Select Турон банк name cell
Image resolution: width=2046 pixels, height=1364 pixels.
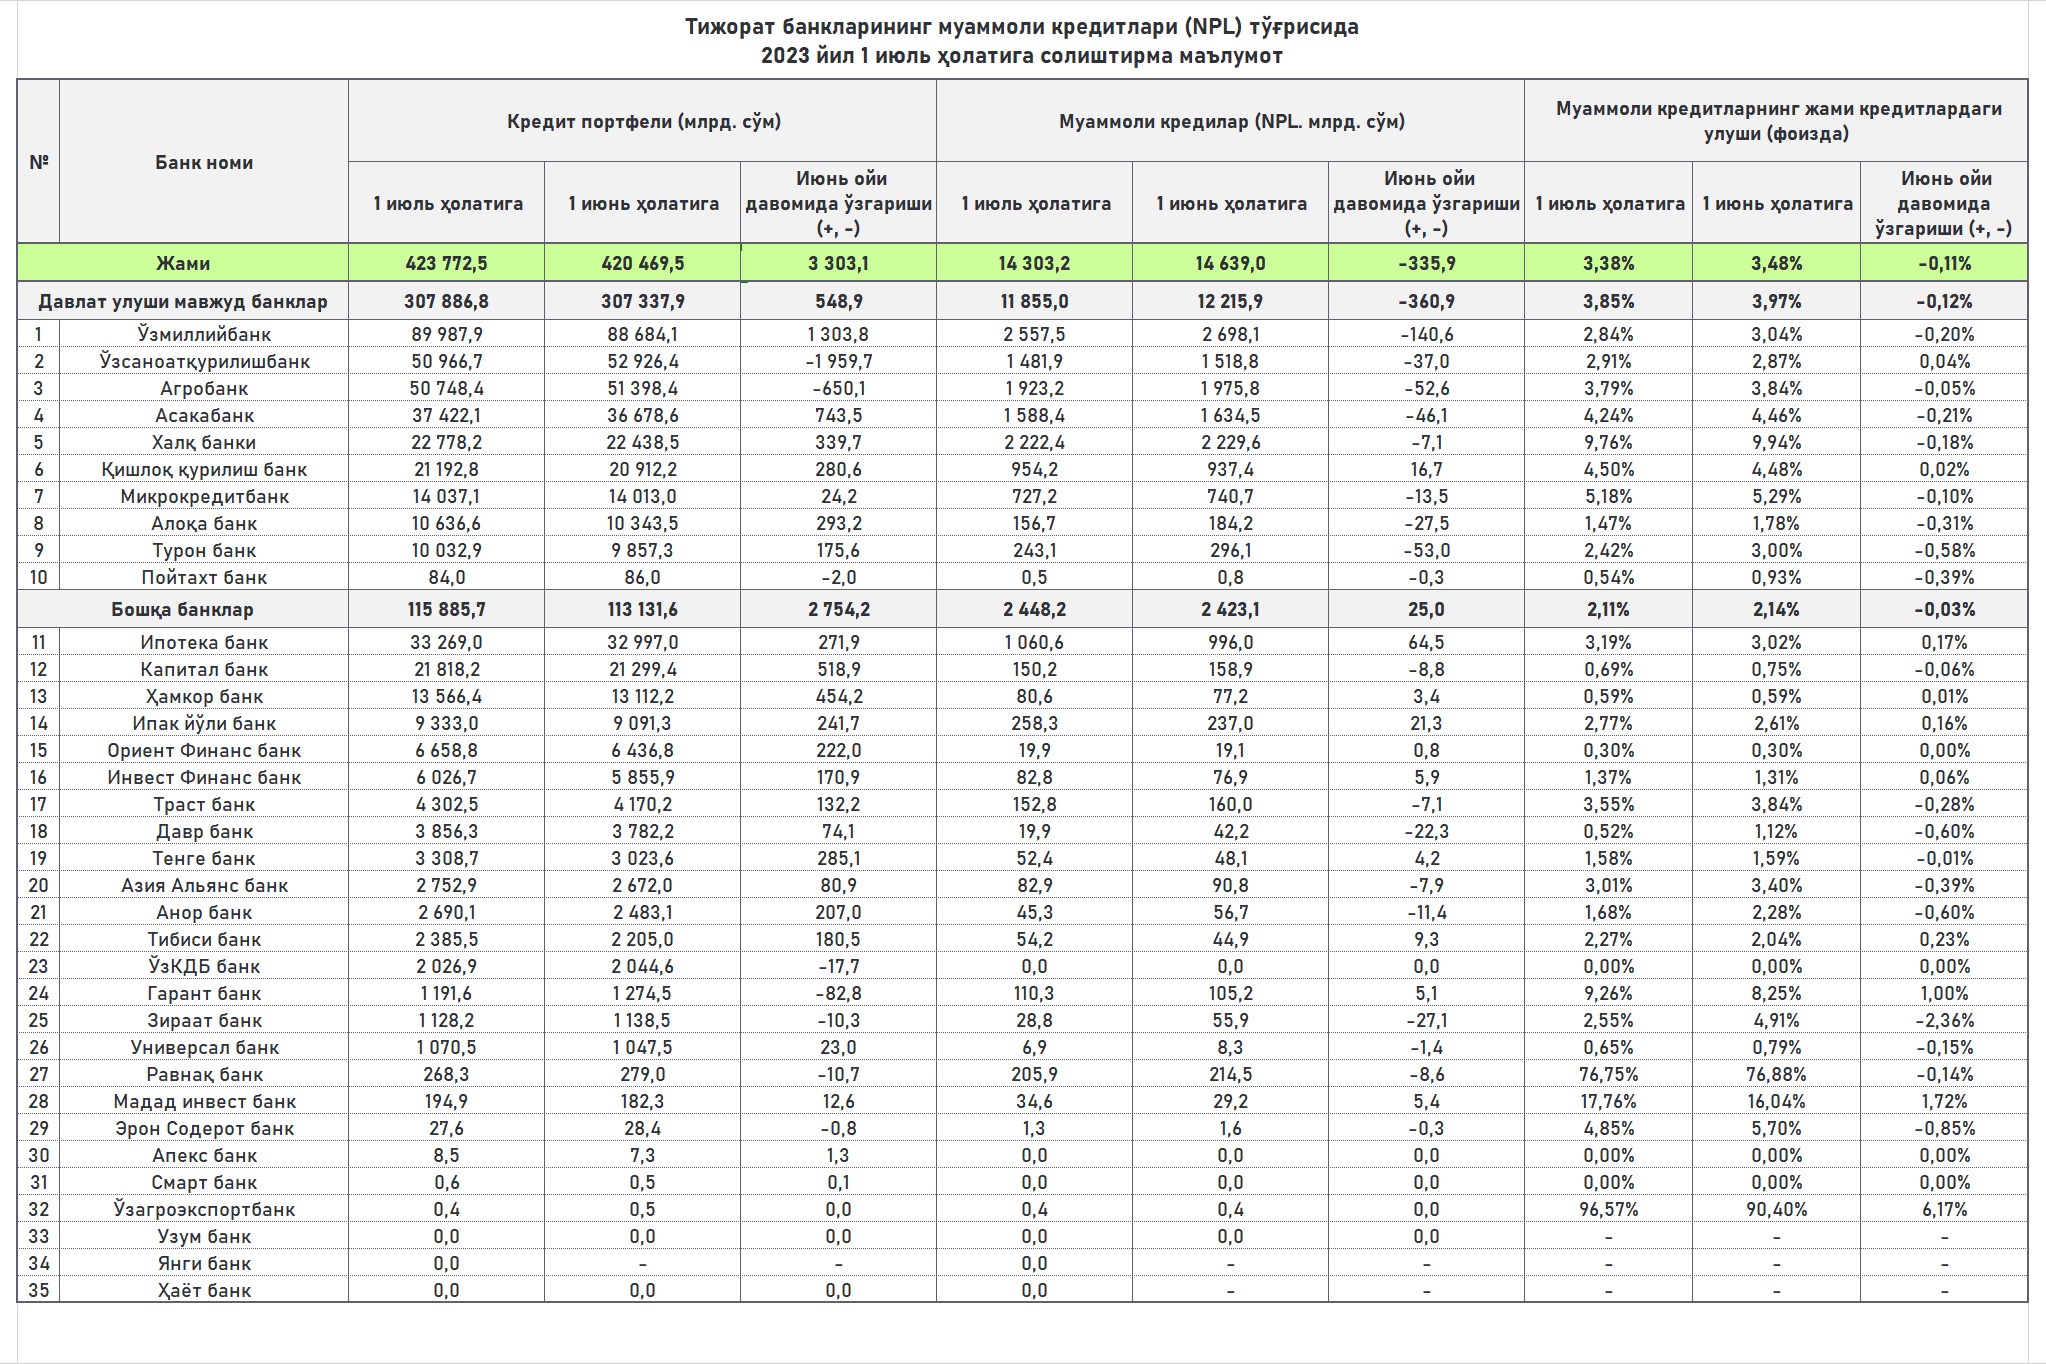click(204, 550)
